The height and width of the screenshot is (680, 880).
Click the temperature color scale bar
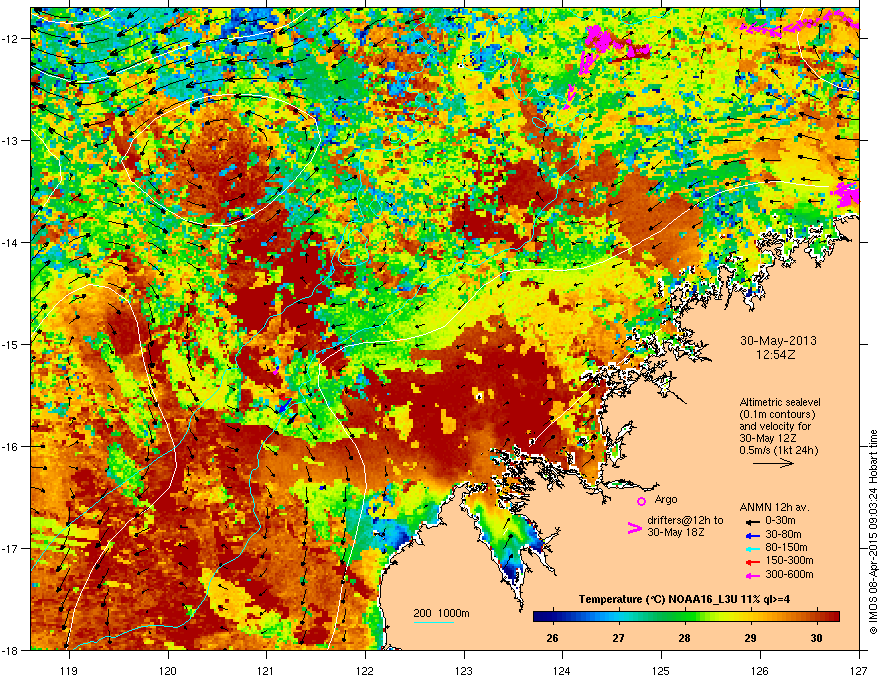[x=686, y=616]
